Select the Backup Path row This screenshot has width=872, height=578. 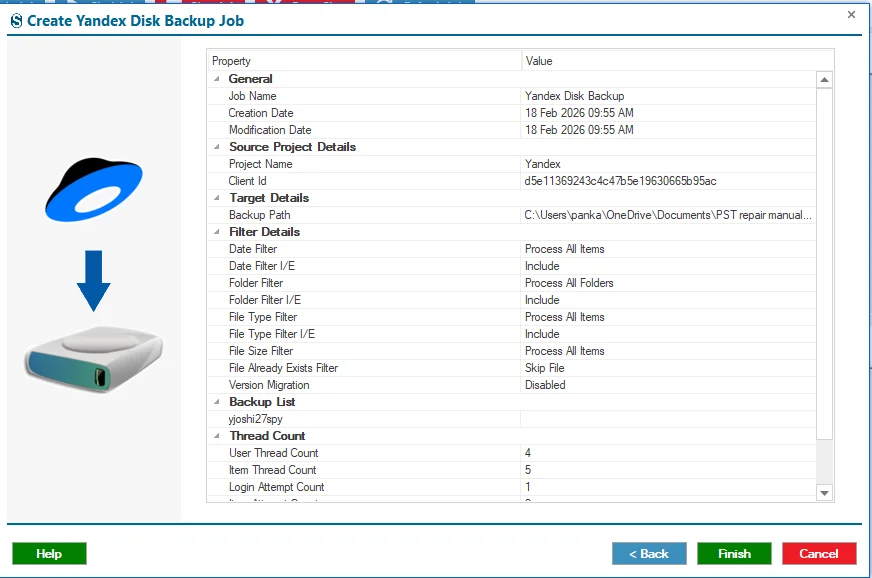pos(512,215)
